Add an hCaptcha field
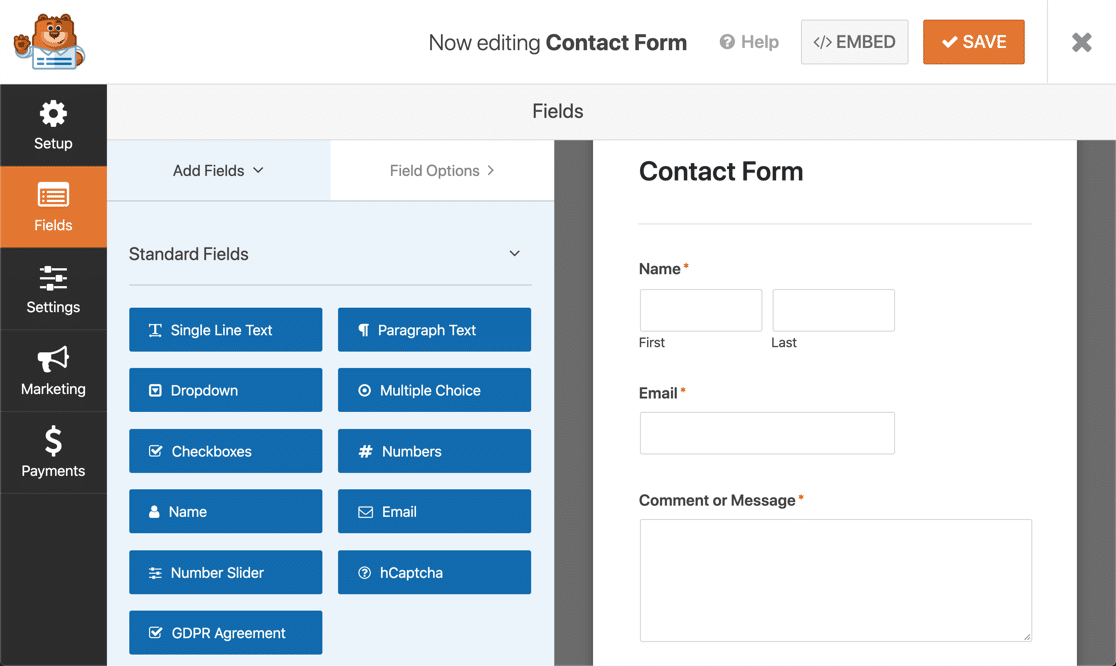The width and height of the screenshot is (1116, 666). point(434,572)
